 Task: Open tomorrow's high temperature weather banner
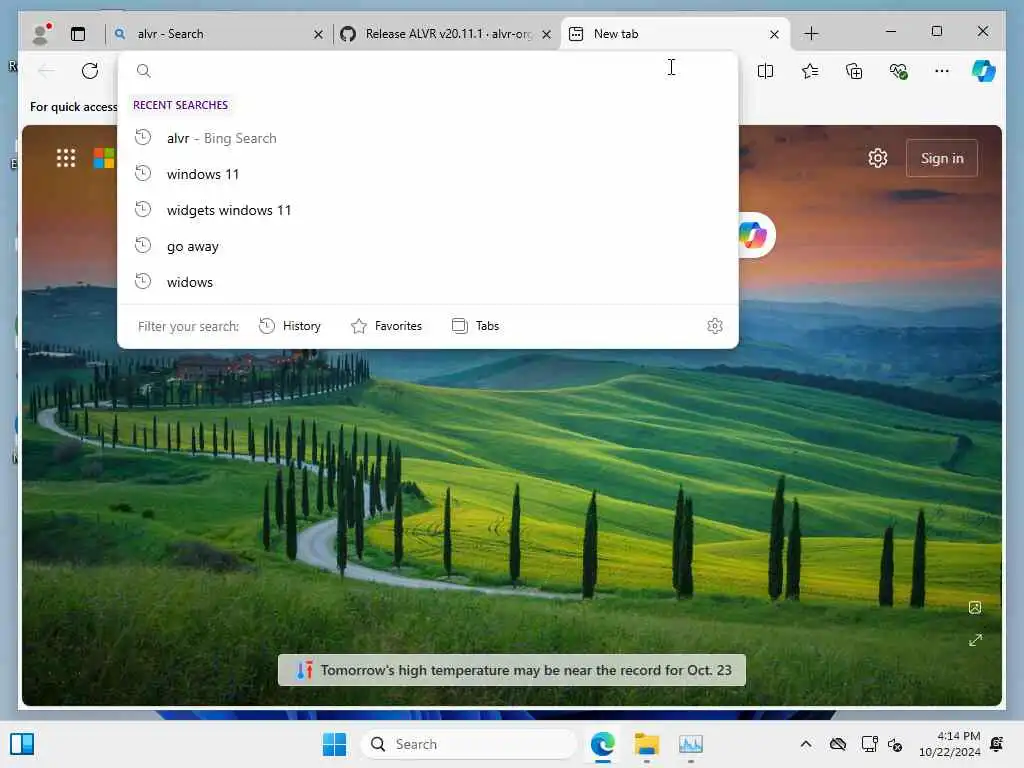(x=512, y=670)
